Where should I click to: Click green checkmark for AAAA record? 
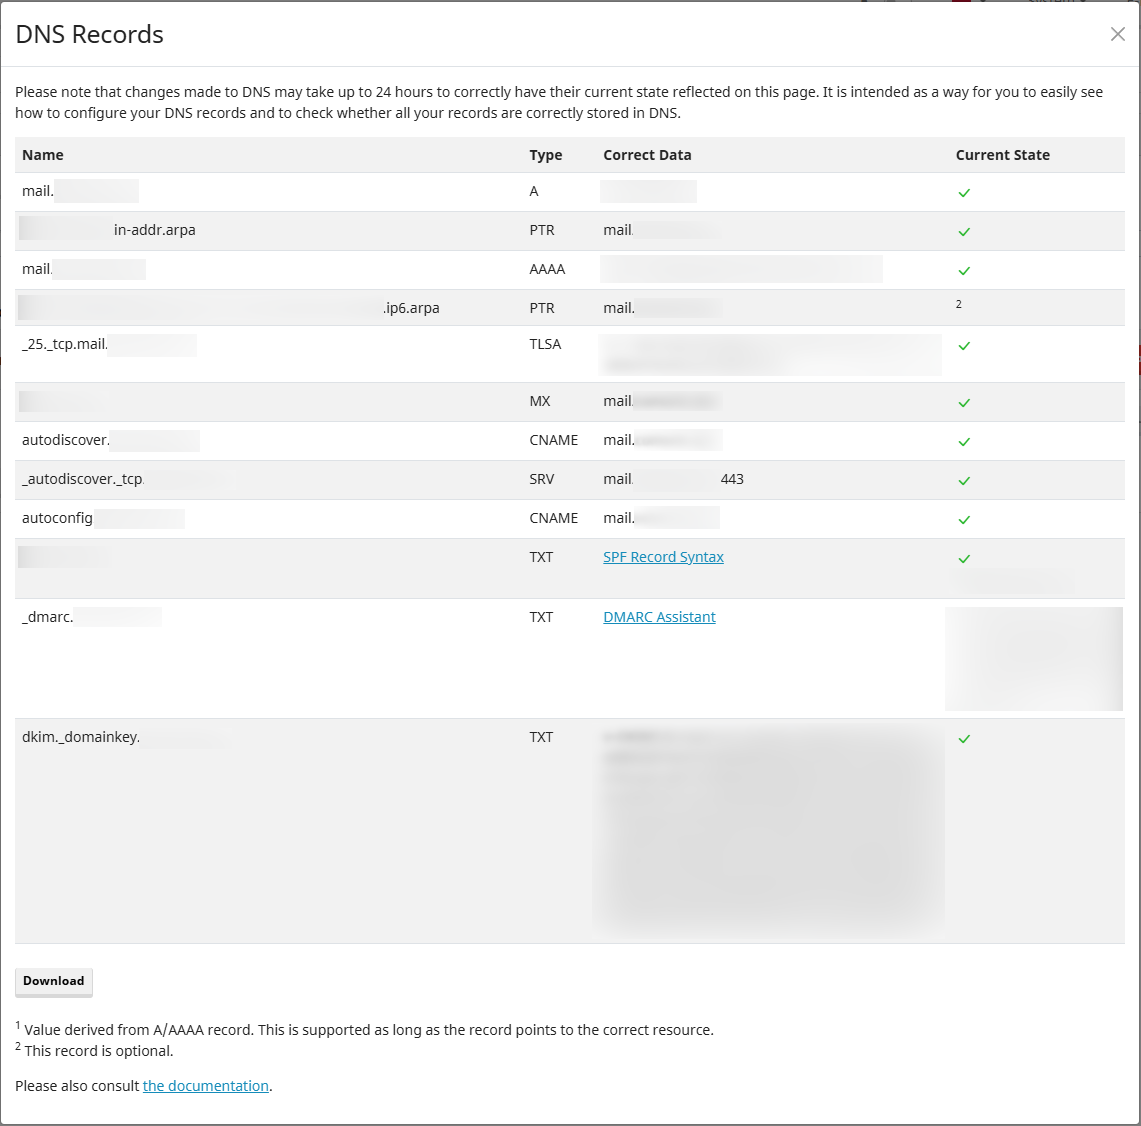964,271
